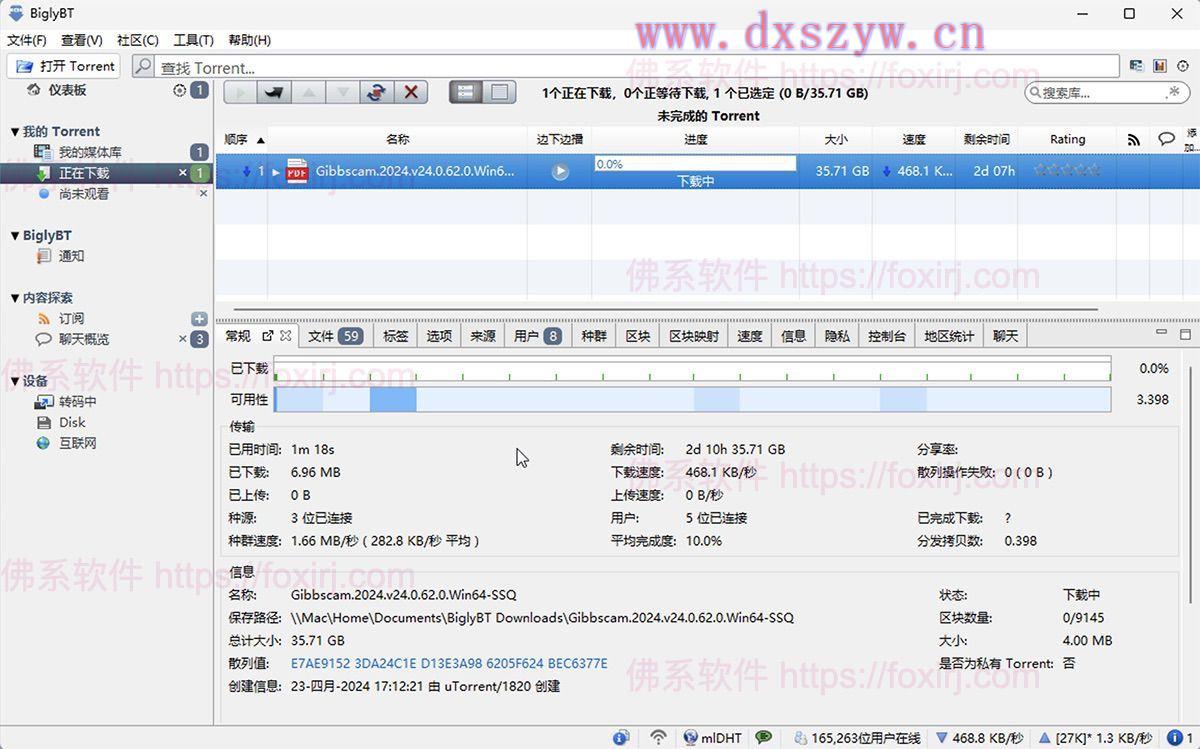This screenshot has width=1200, height=749.
Task: Click the search library options asterisk icon
Action: click(1174, 92)
